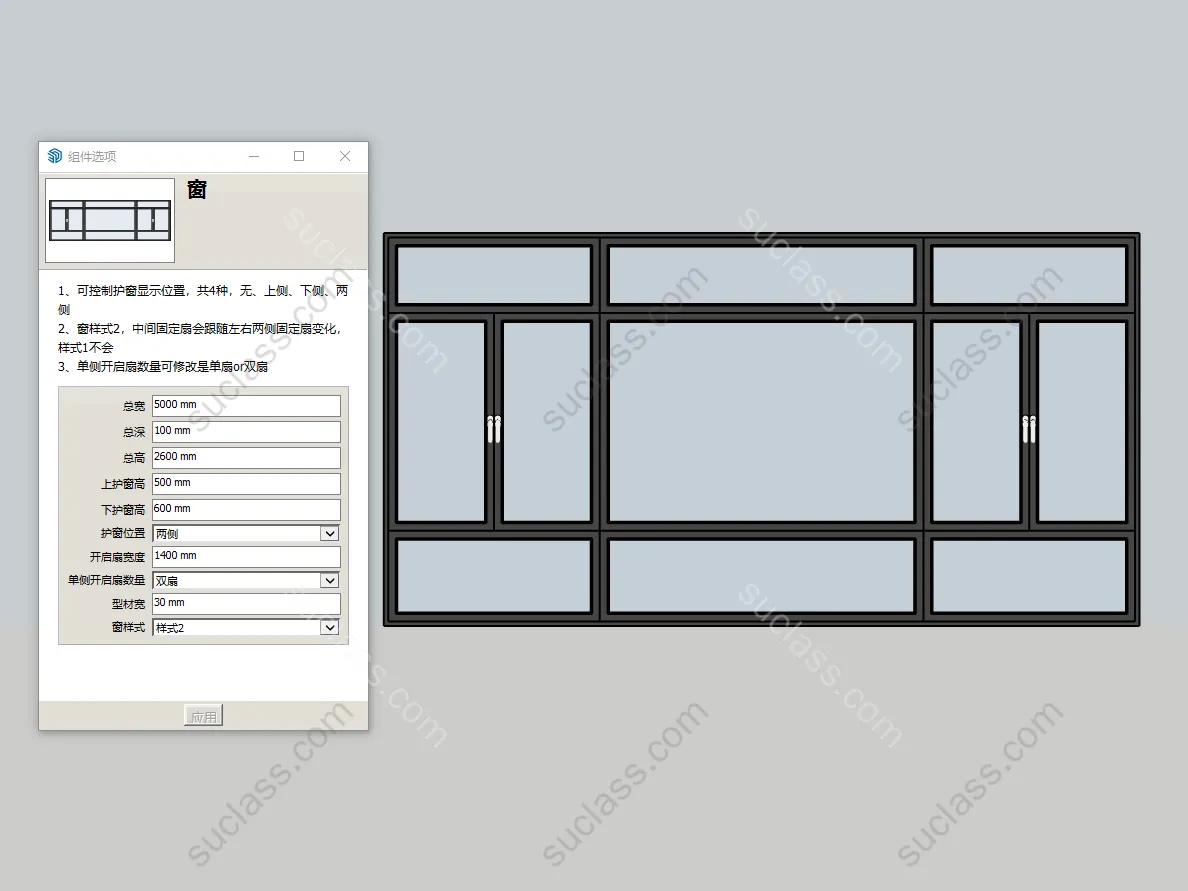Screen dimensions: 1188x891
Task: Focus the 总深 field with 100 mm
Action: point(246,431)
